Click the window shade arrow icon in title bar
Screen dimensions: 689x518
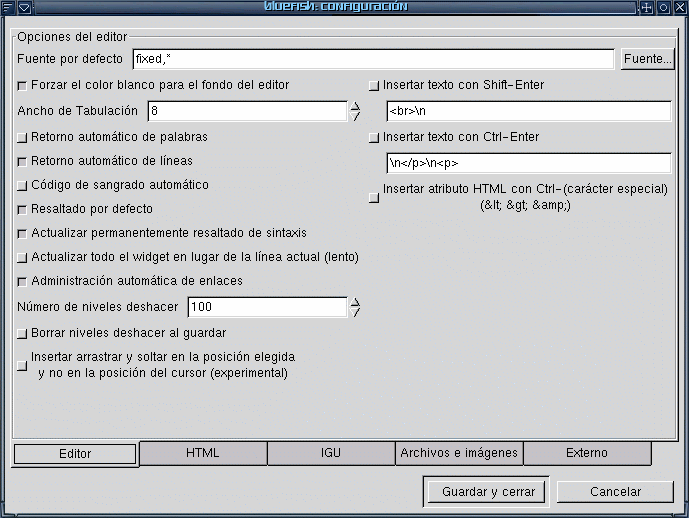tap(25, 7)
